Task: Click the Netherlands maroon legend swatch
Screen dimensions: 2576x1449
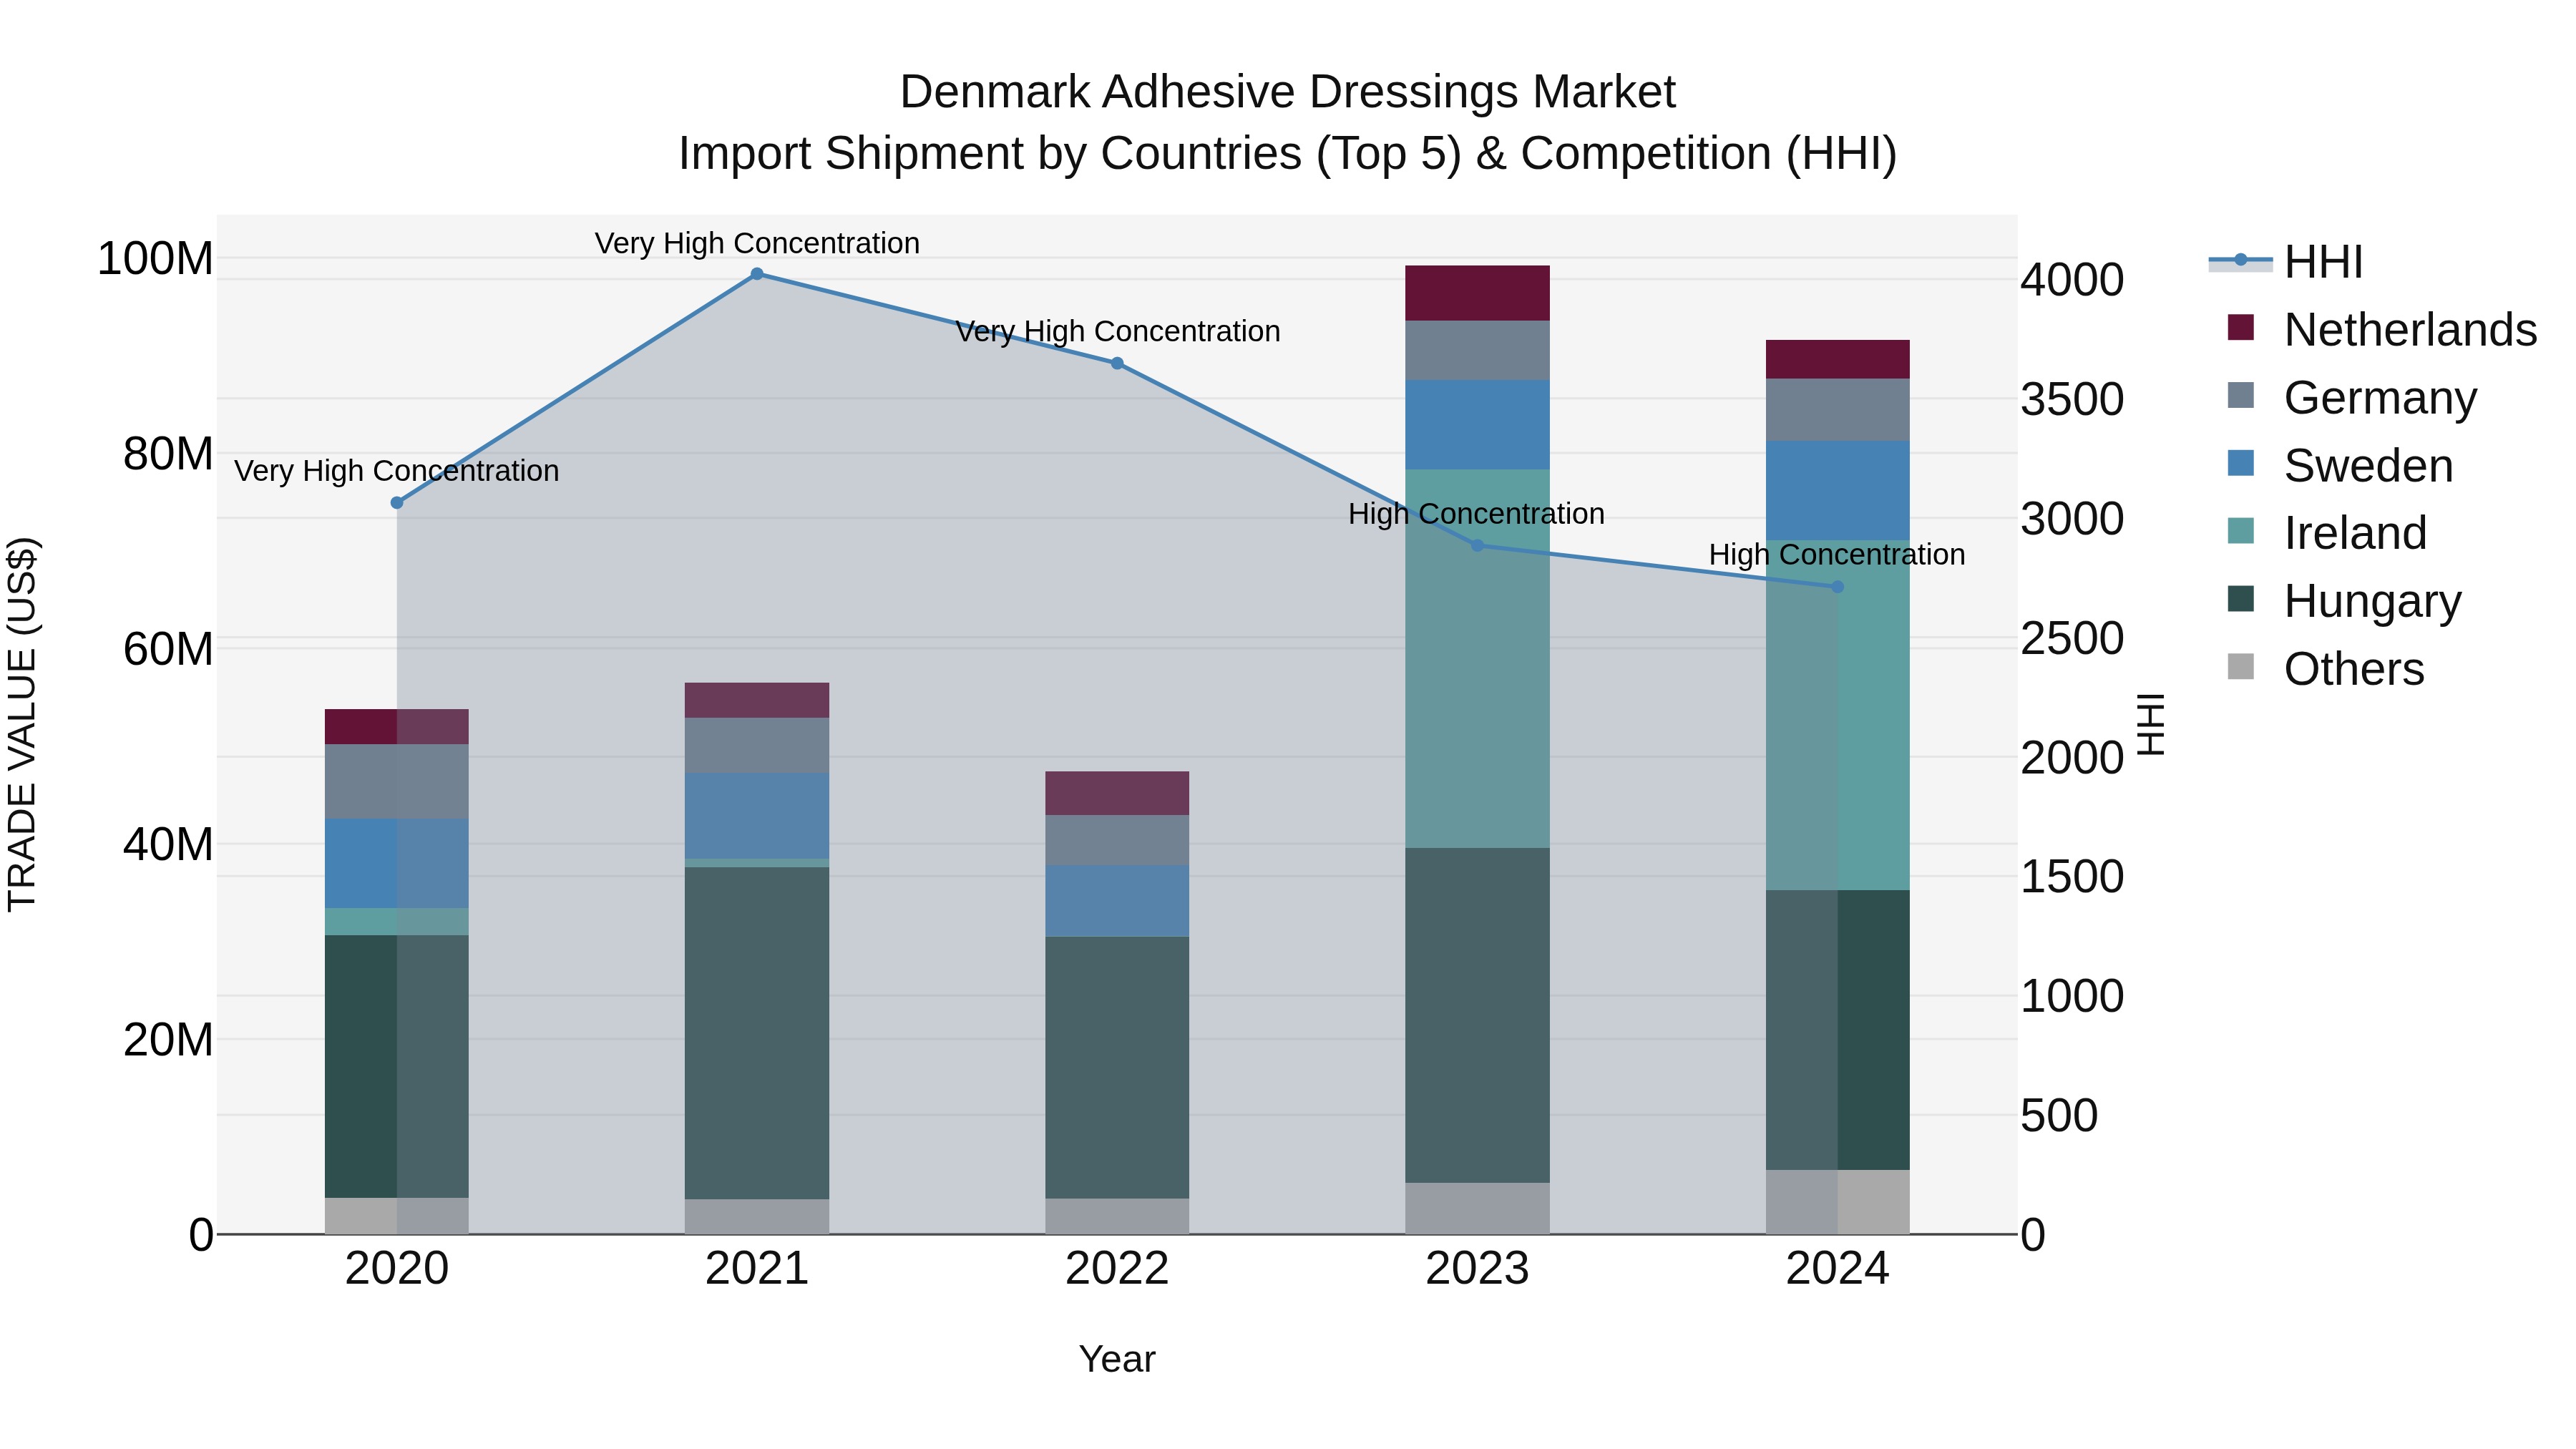Action: [2241, 327]
